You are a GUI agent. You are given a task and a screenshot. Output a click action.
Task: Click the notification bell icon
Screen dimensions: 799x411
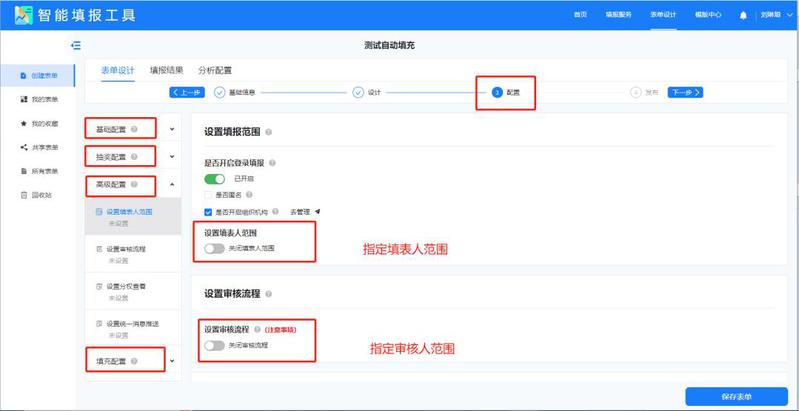coord(742,15)
